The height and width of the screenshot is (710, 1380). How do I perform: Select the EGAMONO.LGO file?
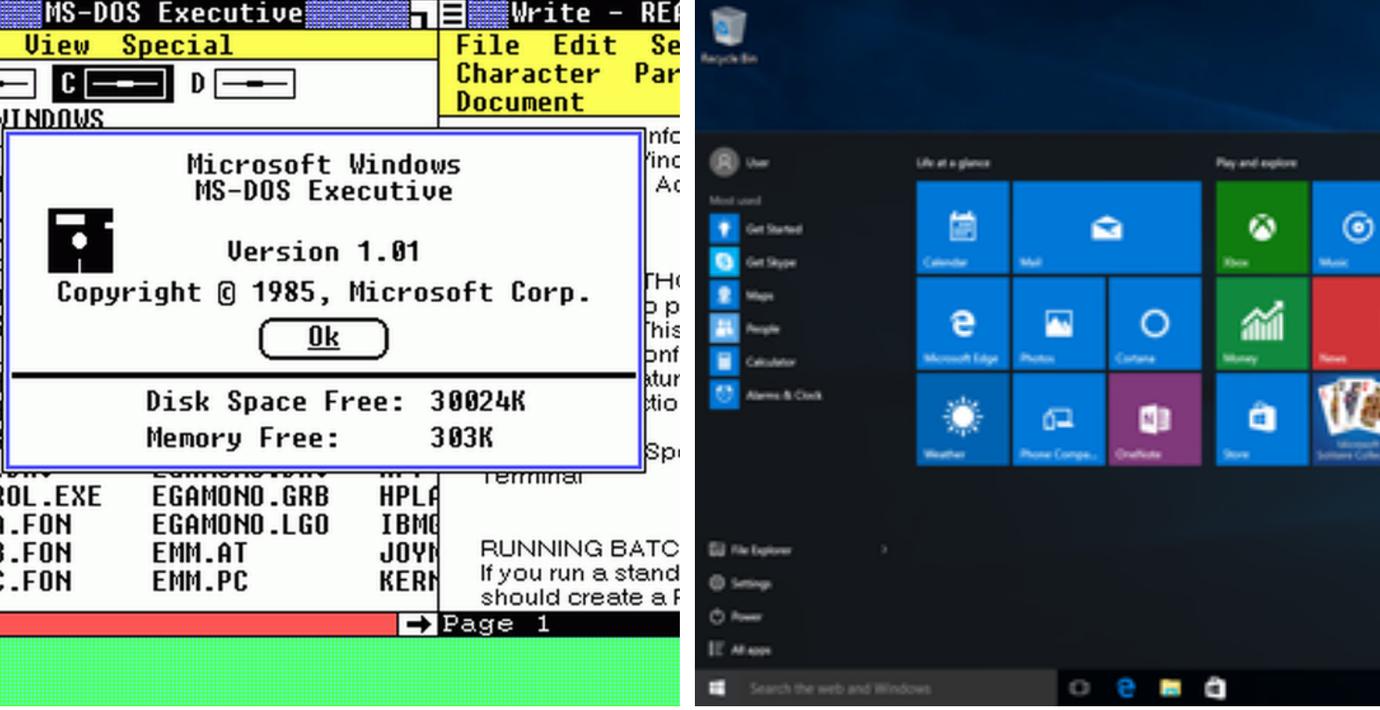coord(240,525)
